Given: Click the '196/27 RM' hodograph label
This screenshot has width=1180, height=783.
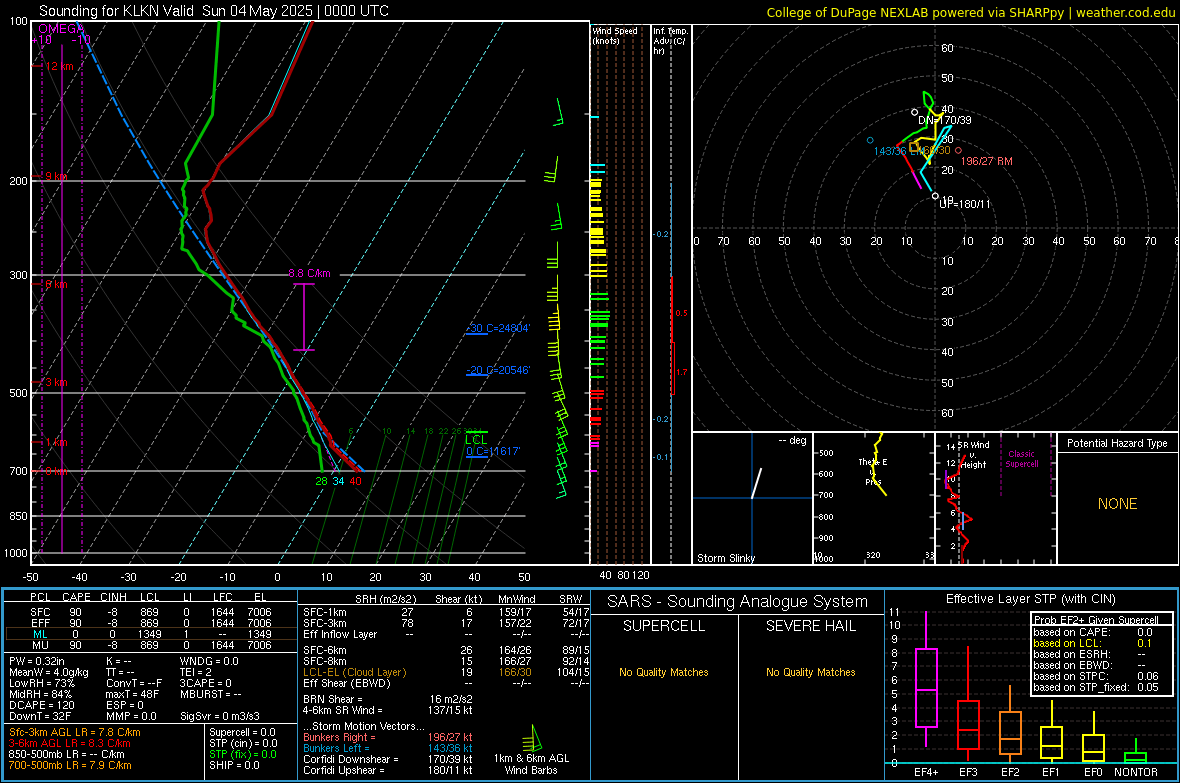Looking at the screenshot, I should coord(987,161).
